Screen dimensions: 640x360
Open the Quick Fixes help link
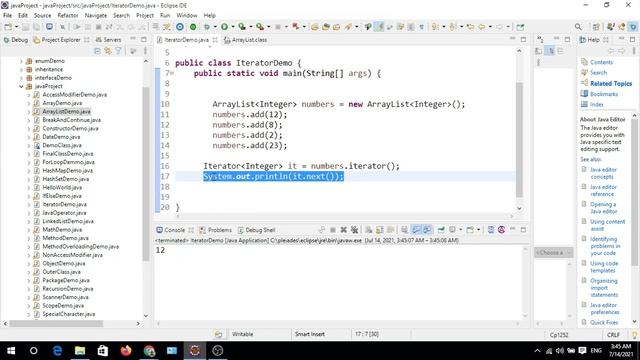[604, 322]
